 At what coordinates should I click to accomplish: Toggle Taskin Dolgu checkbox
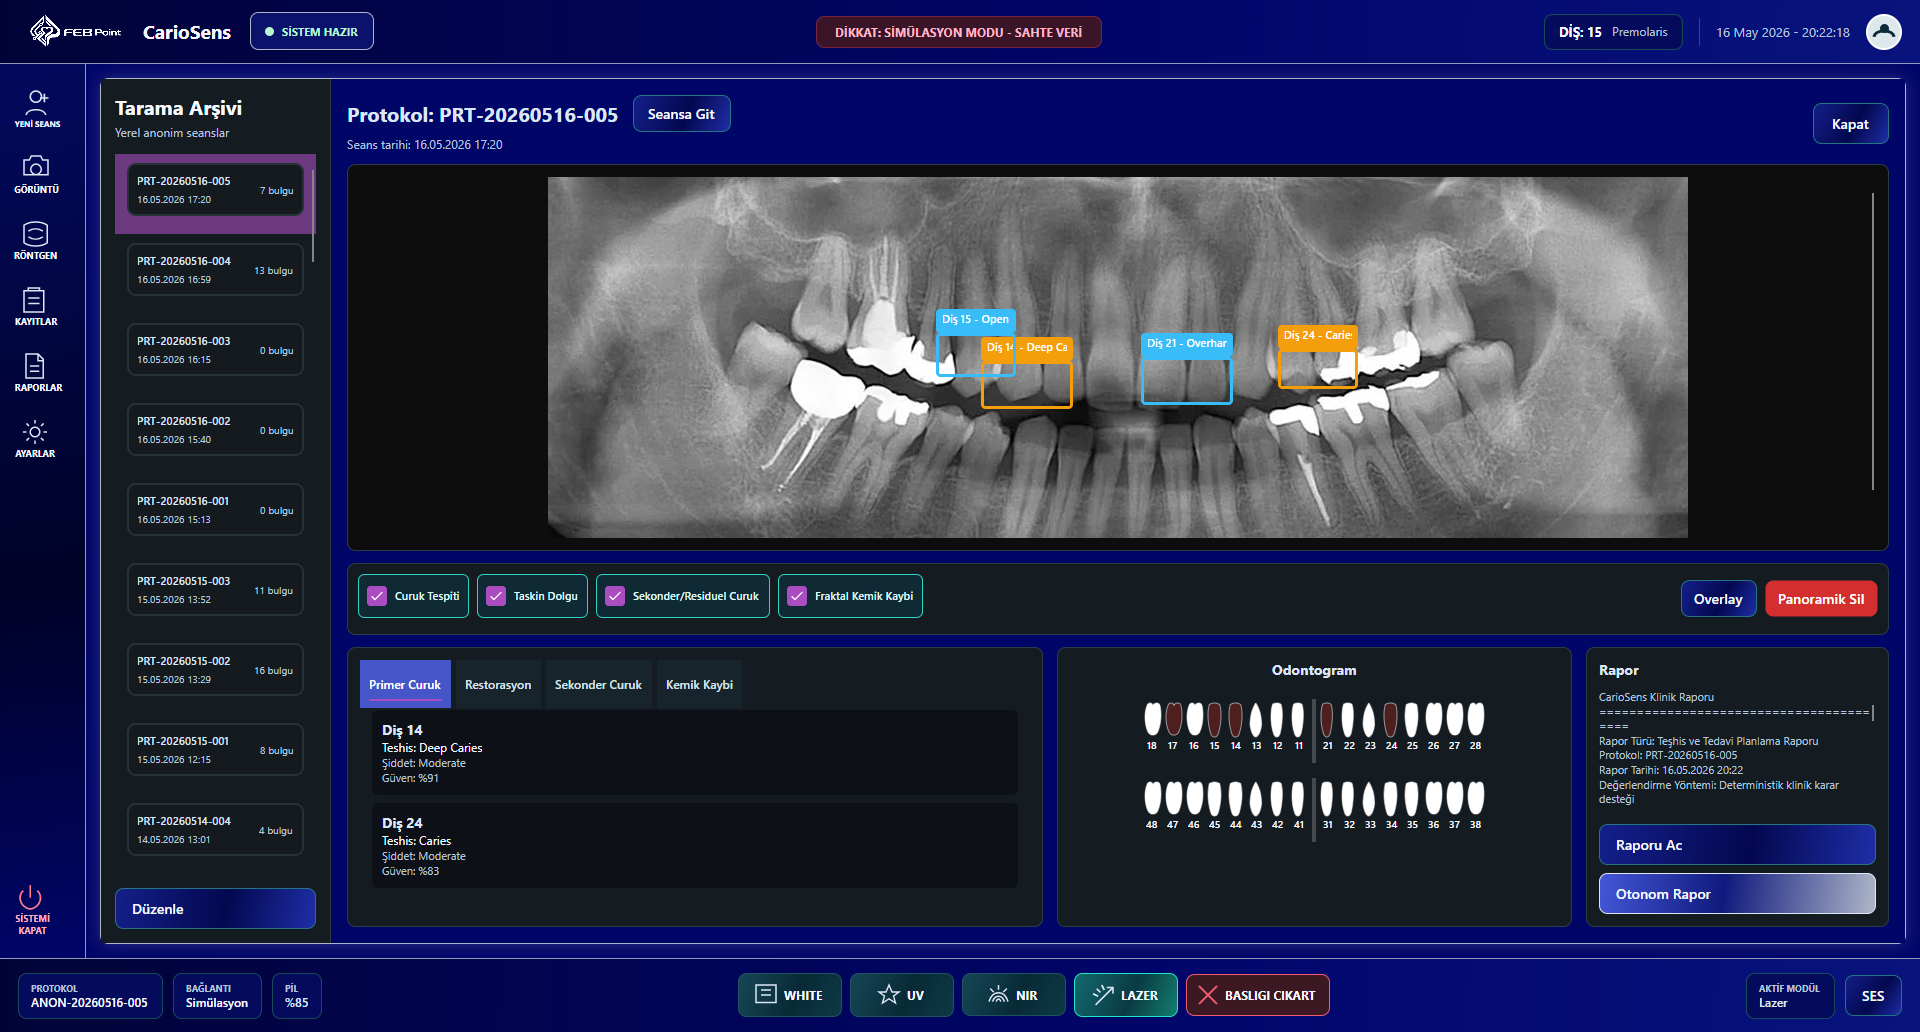(x=532, y=596)
